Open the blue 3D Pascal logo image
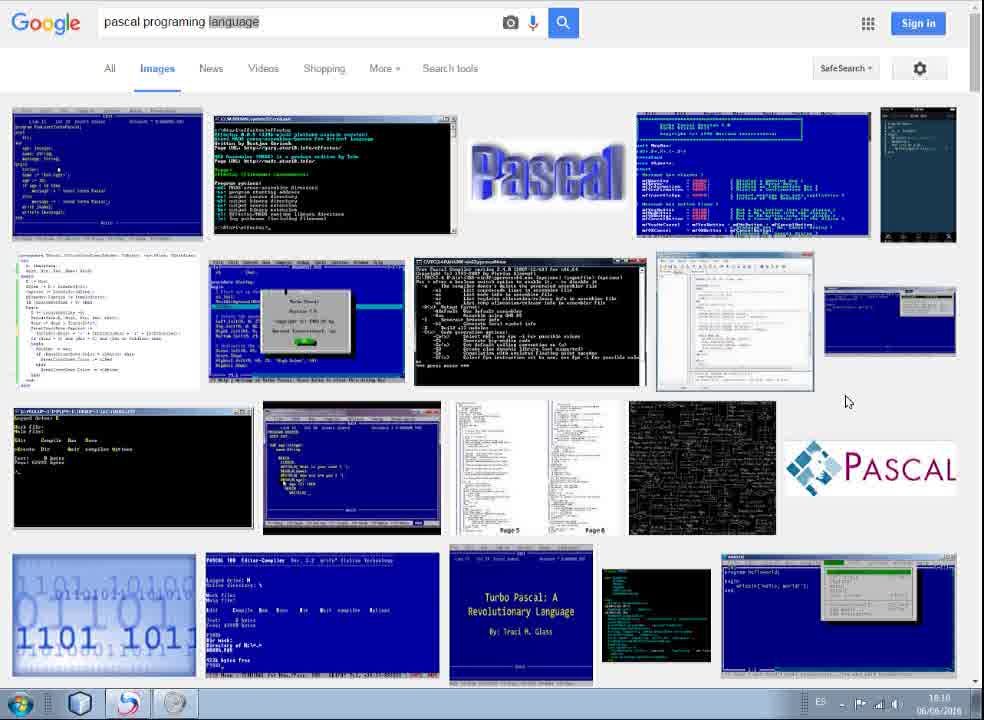This screenshot has width=984, height=720. [547, 173]
